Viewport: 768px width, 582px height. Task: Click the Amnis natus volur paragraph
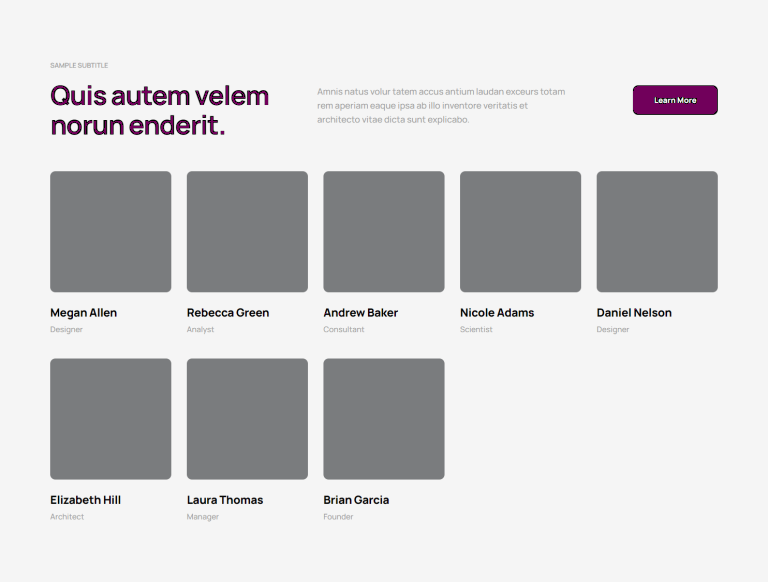tap(441, 105)
